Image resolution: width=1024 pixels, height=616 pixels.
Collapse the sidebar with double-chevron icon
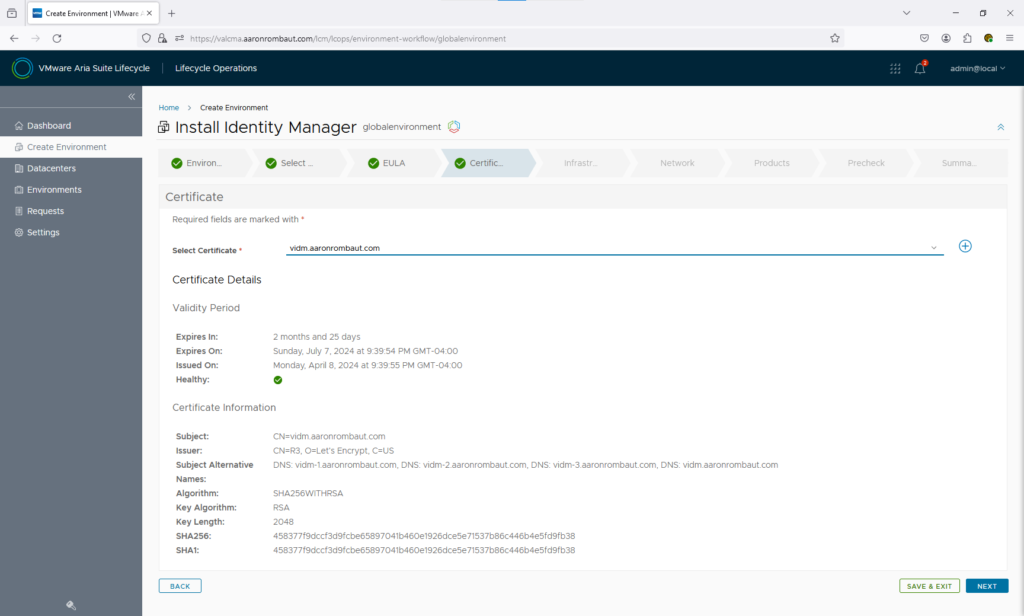[131, 96]
